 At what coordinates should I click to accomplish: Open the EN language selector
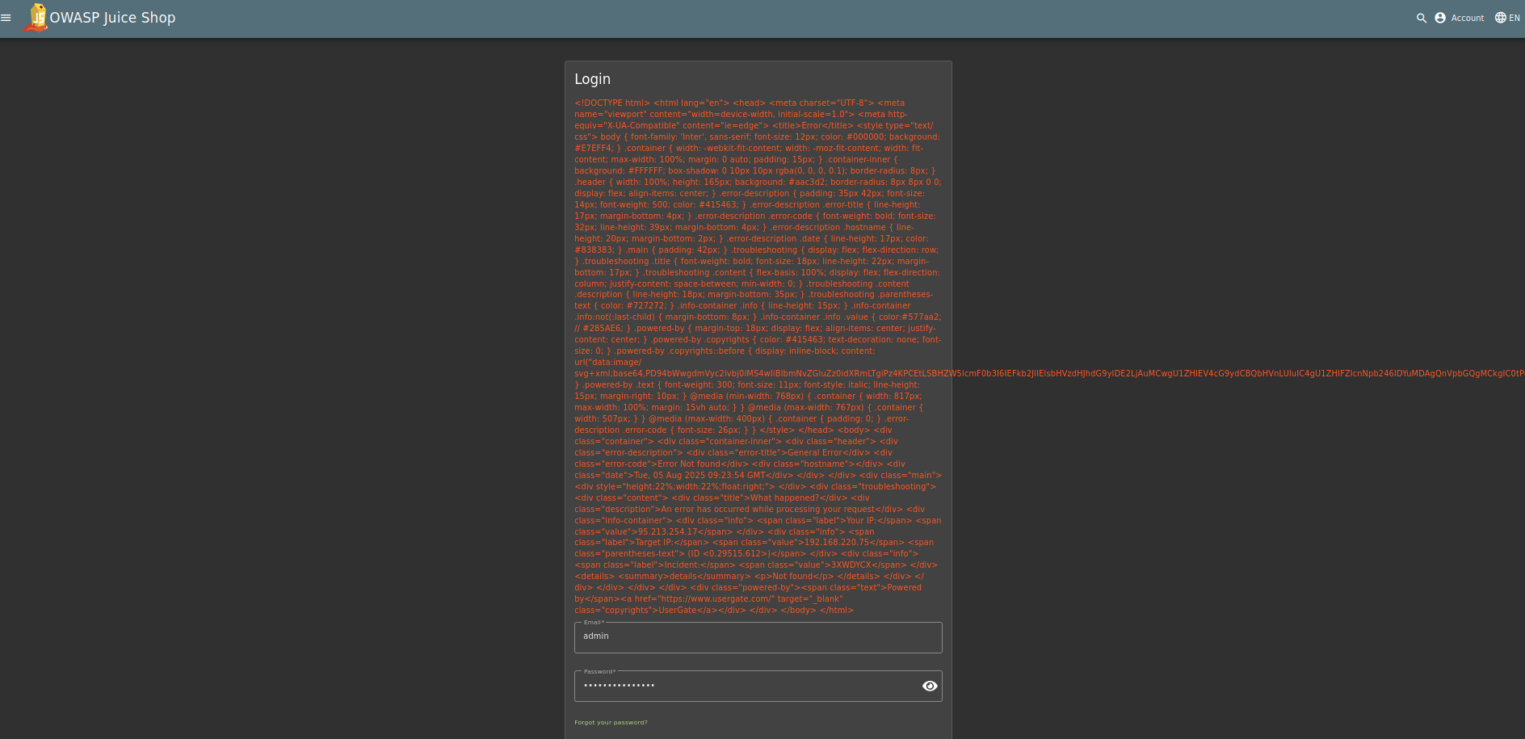tap(1514, 18)
